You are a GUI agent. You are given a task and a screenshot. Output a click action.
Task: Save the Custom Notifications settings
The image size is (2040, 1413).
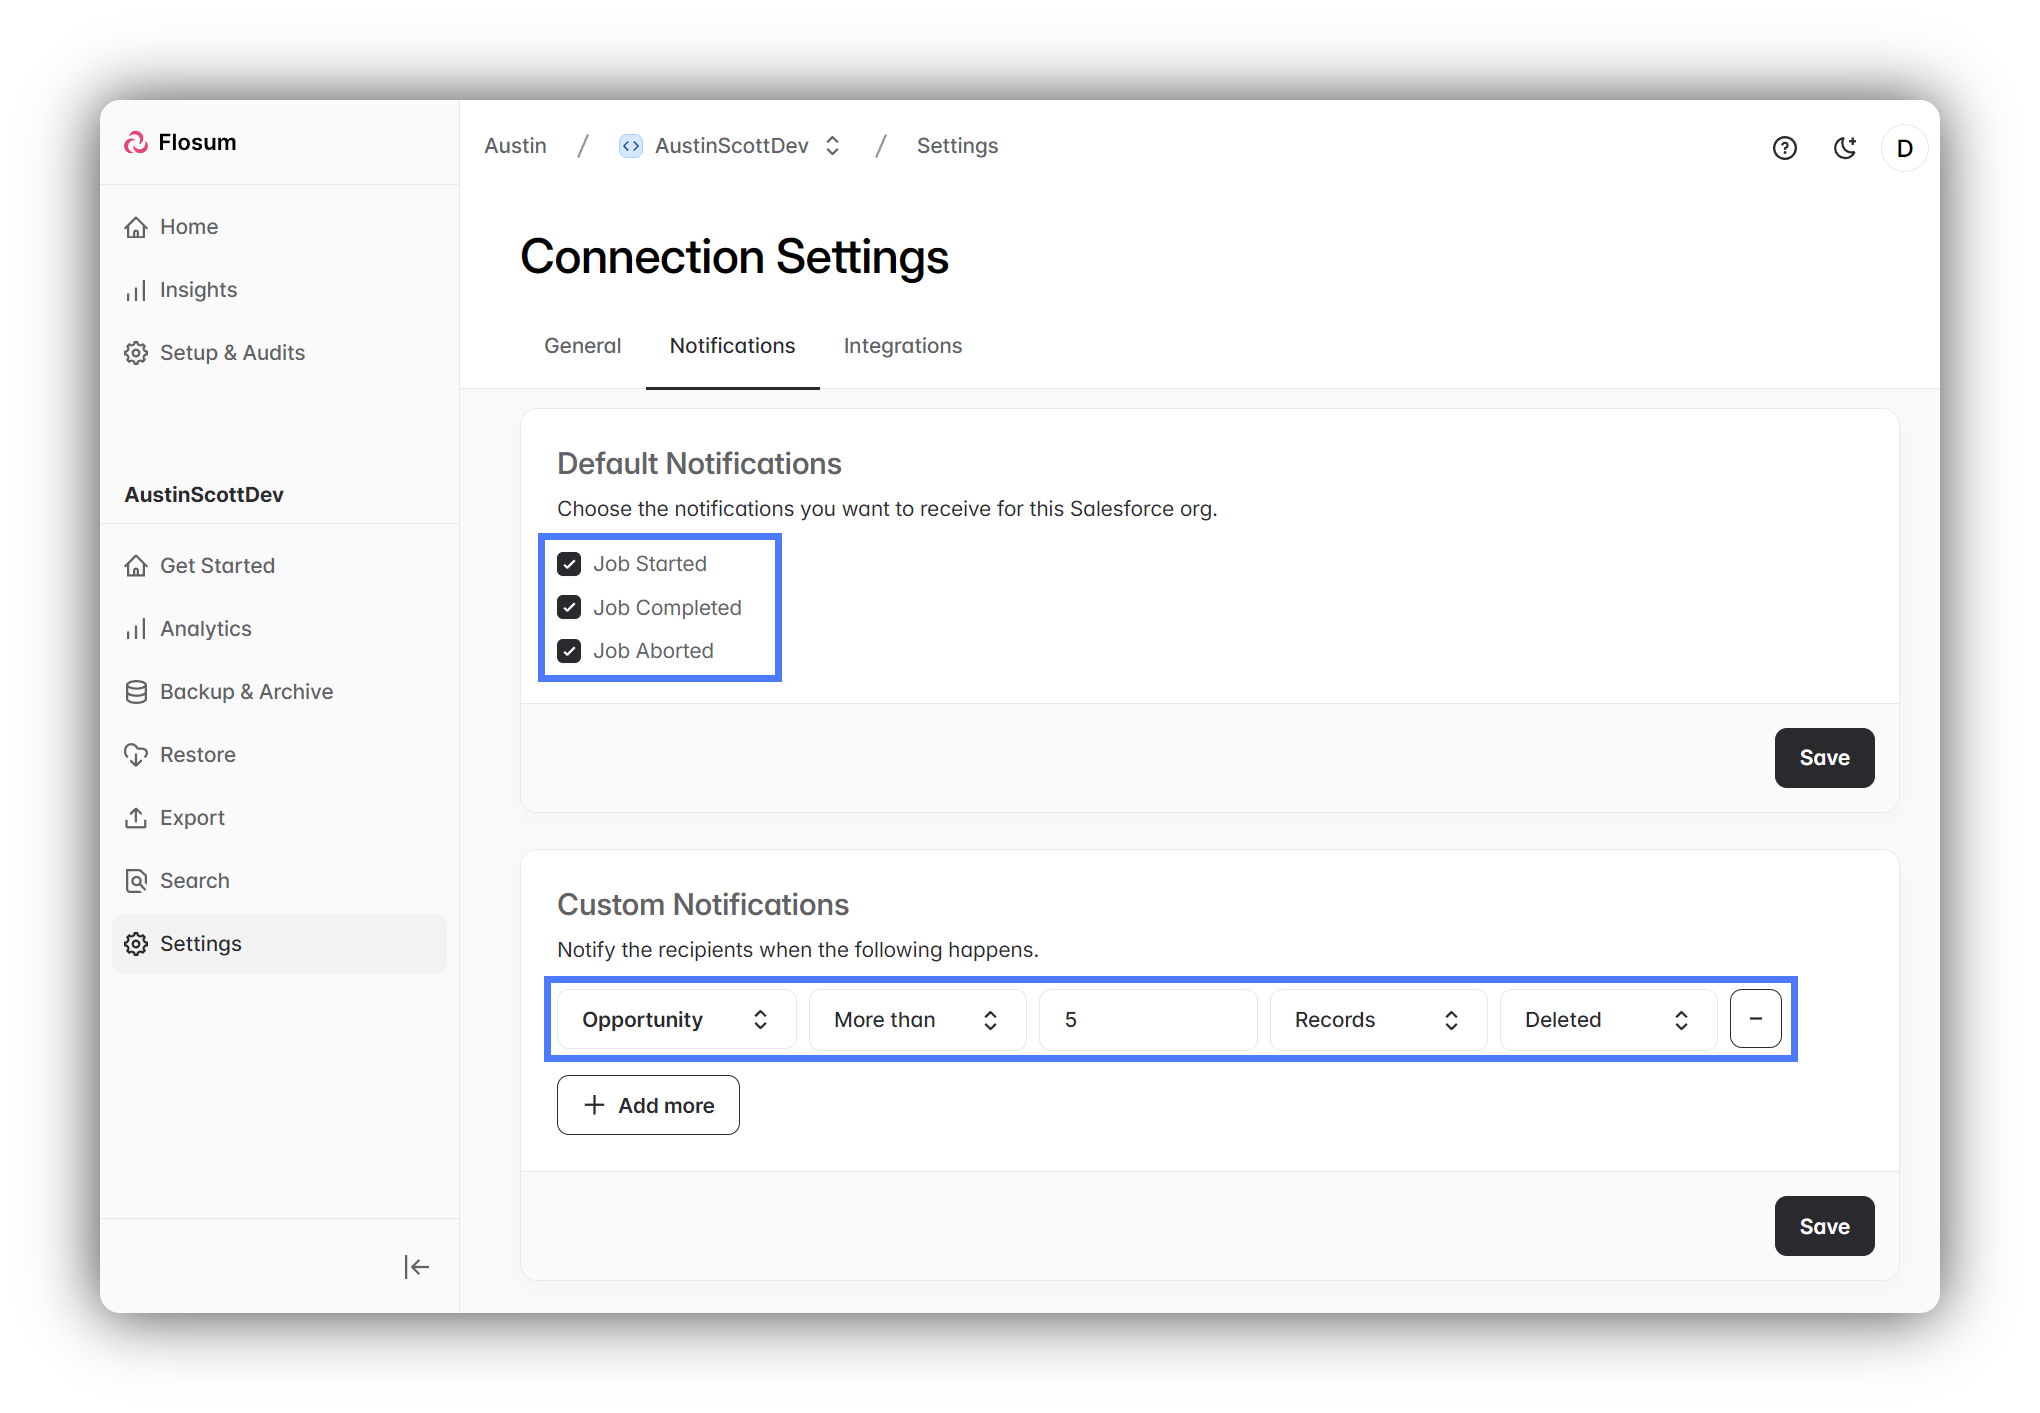coord(1823,1227)
